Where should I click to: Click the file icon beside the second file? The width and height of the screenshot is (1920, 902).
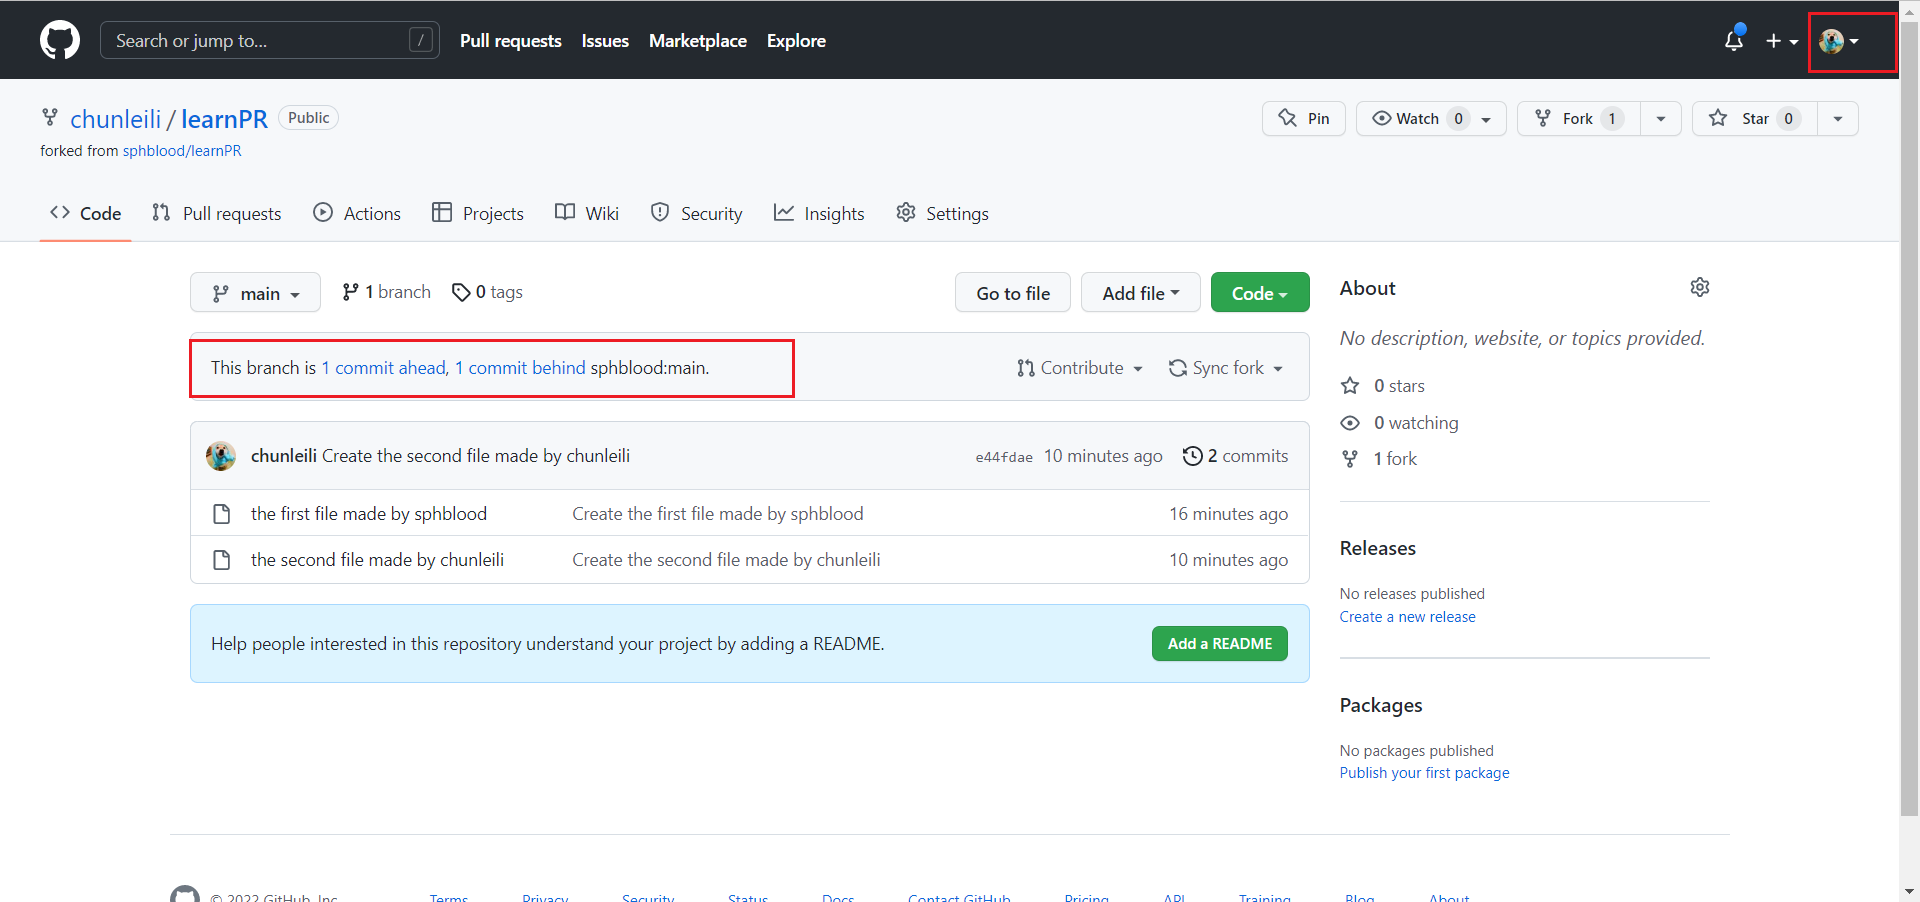pyautogui.click(x=222, y=560)
